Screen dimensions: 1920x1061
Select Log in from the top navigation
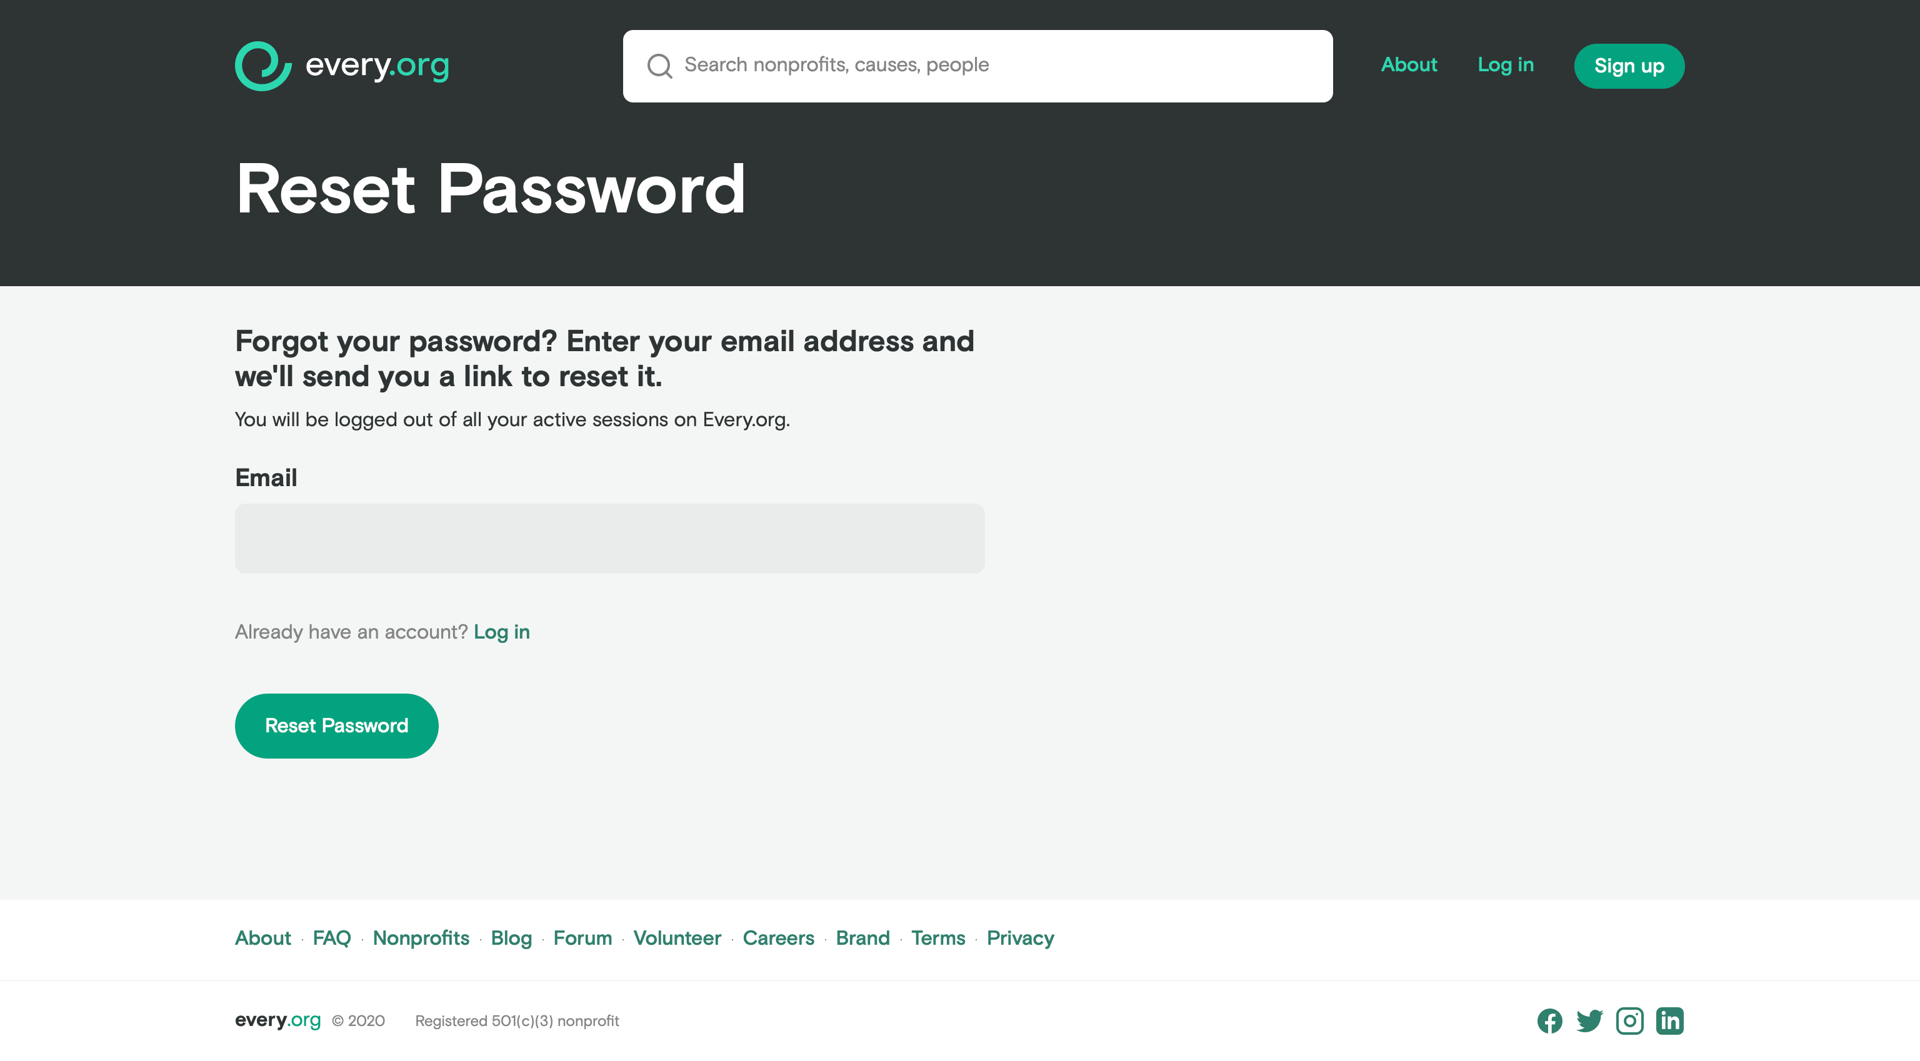tap(1505, 65)
